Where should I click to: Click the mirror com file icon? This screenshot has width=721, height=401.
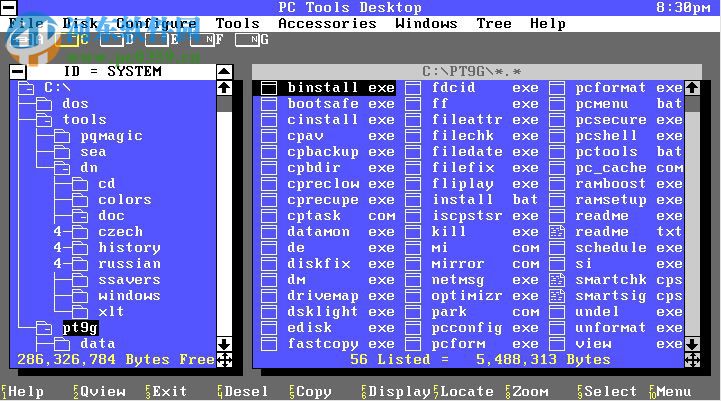413,264
